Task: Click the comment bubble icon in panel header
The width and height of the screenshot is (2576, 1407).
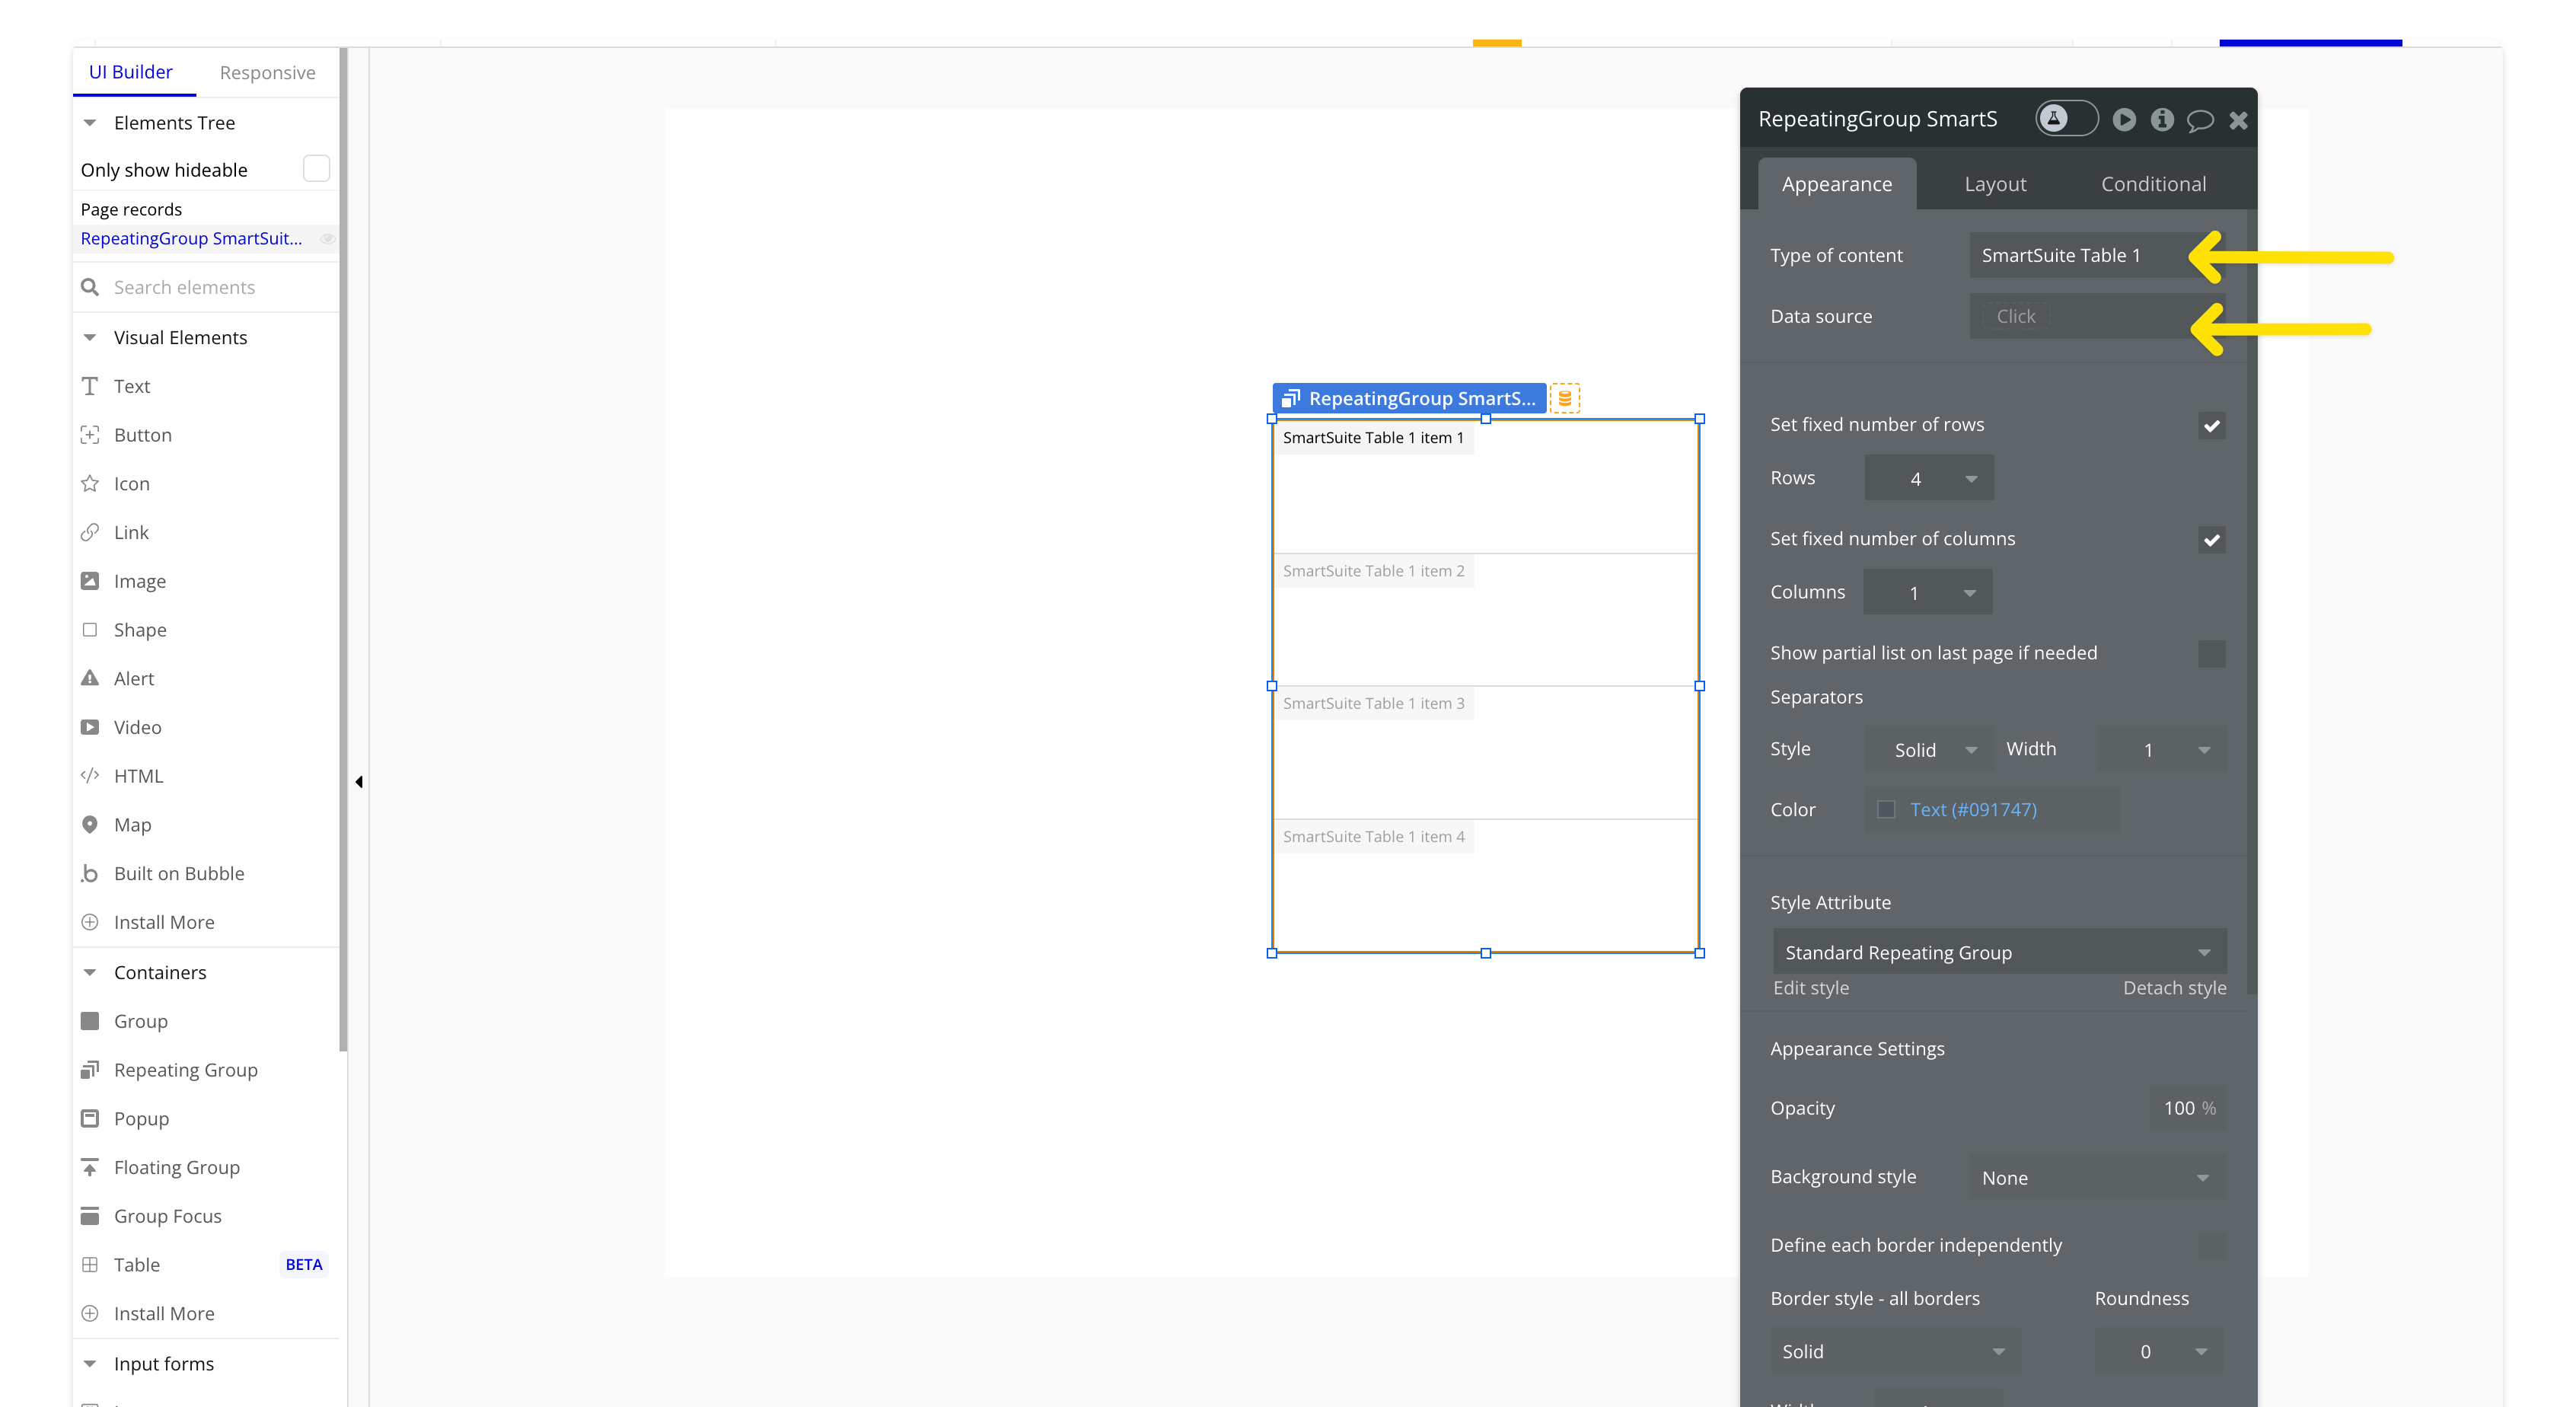Action: pyautogui.click(x=2200, y=121)
